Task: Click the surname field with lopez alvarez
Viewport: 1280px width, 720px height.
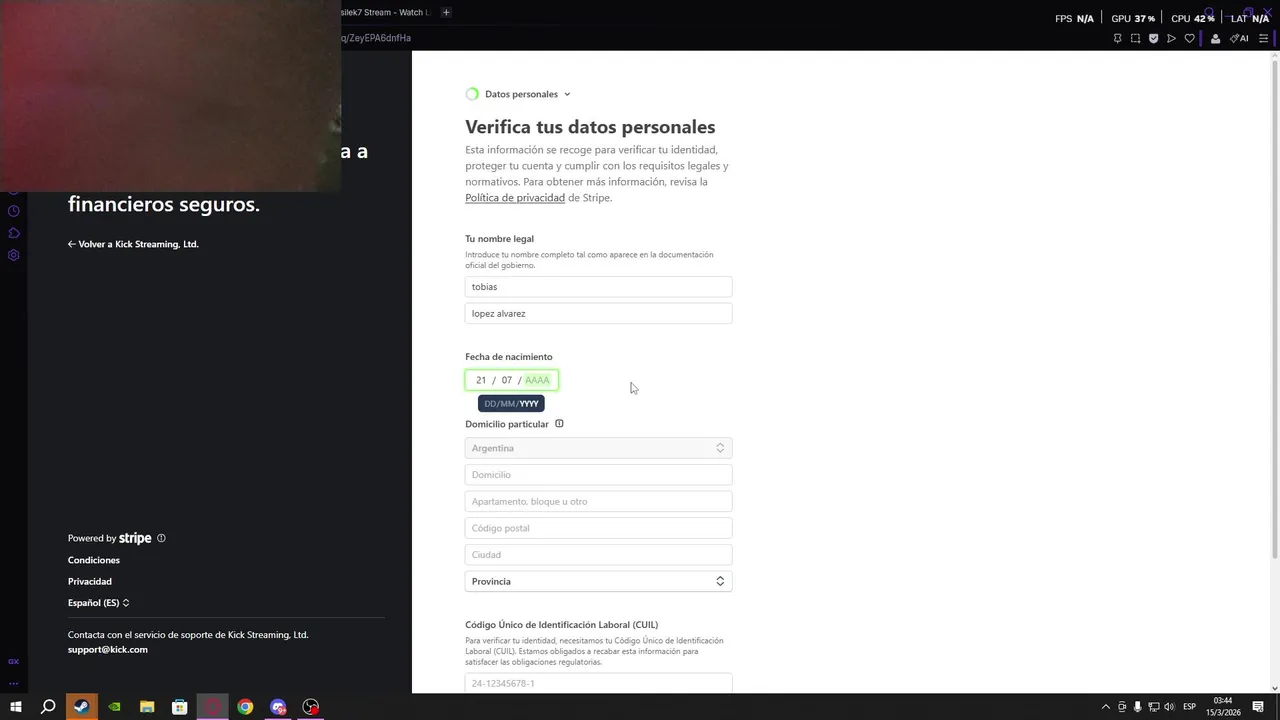Action: point(598,314)
